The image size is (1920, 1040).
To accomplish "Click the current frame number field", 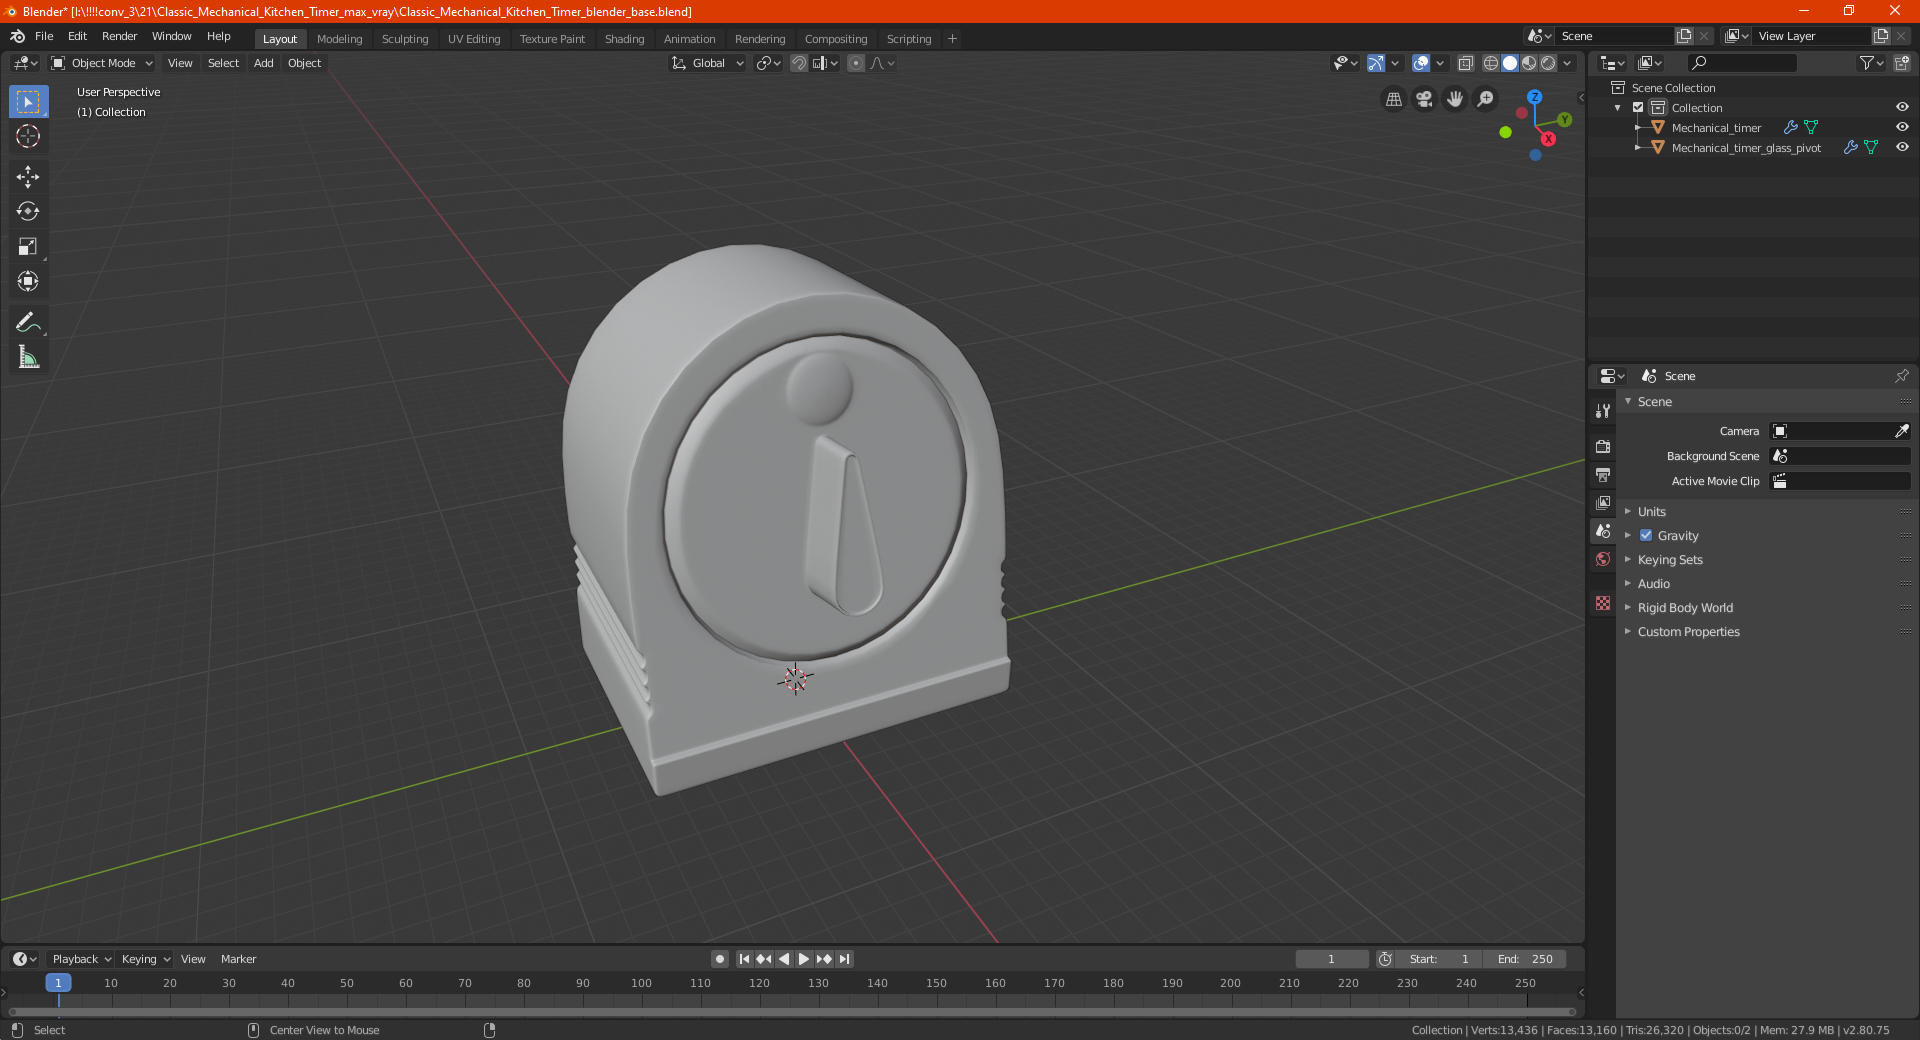I will coord(1332,959).
